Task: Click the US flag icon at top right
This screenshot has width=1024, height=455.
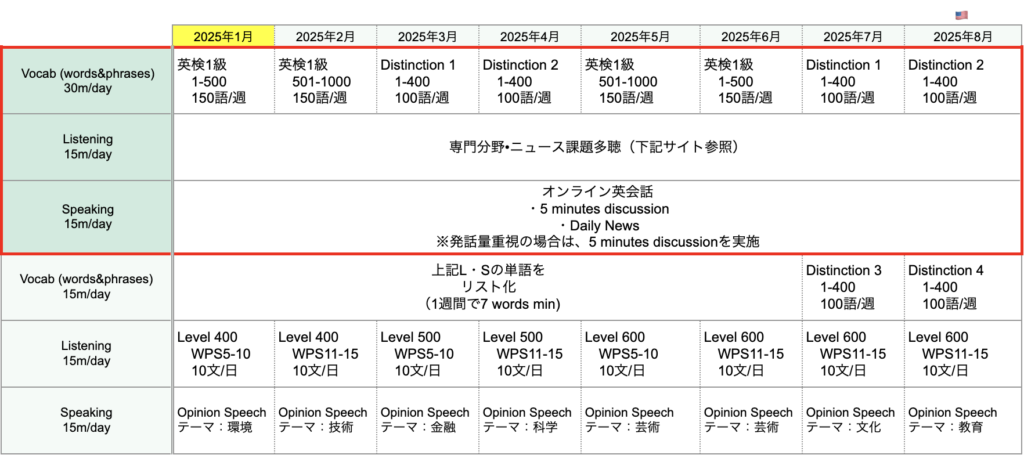Action: click(x=962, y=15)
